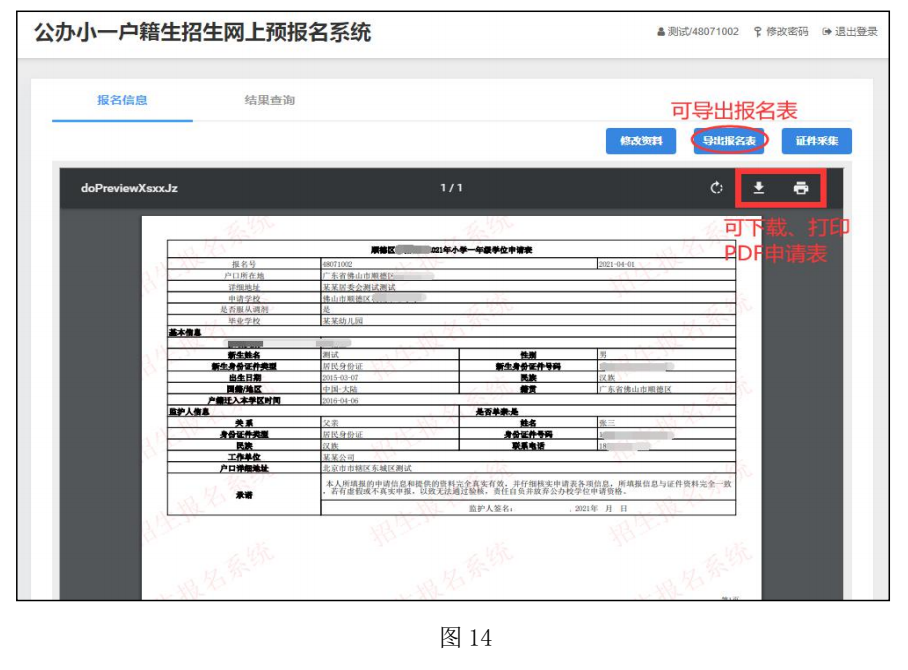
Task: Click the print icon in PDF viewer
Action: pyautogui.click(x=800, y=188)
